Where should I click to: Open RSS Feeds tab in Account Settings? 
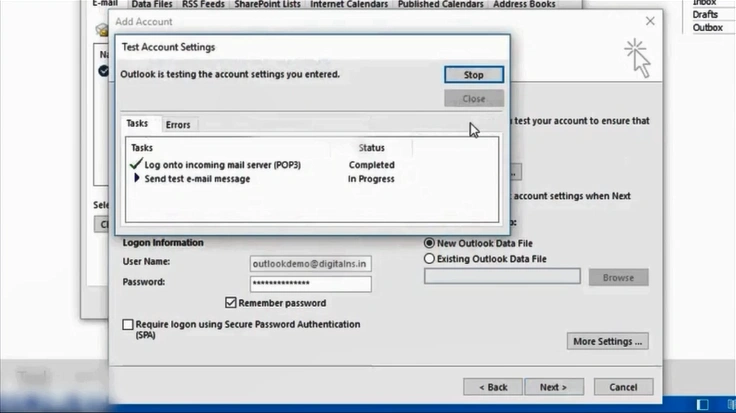point(203,4)
